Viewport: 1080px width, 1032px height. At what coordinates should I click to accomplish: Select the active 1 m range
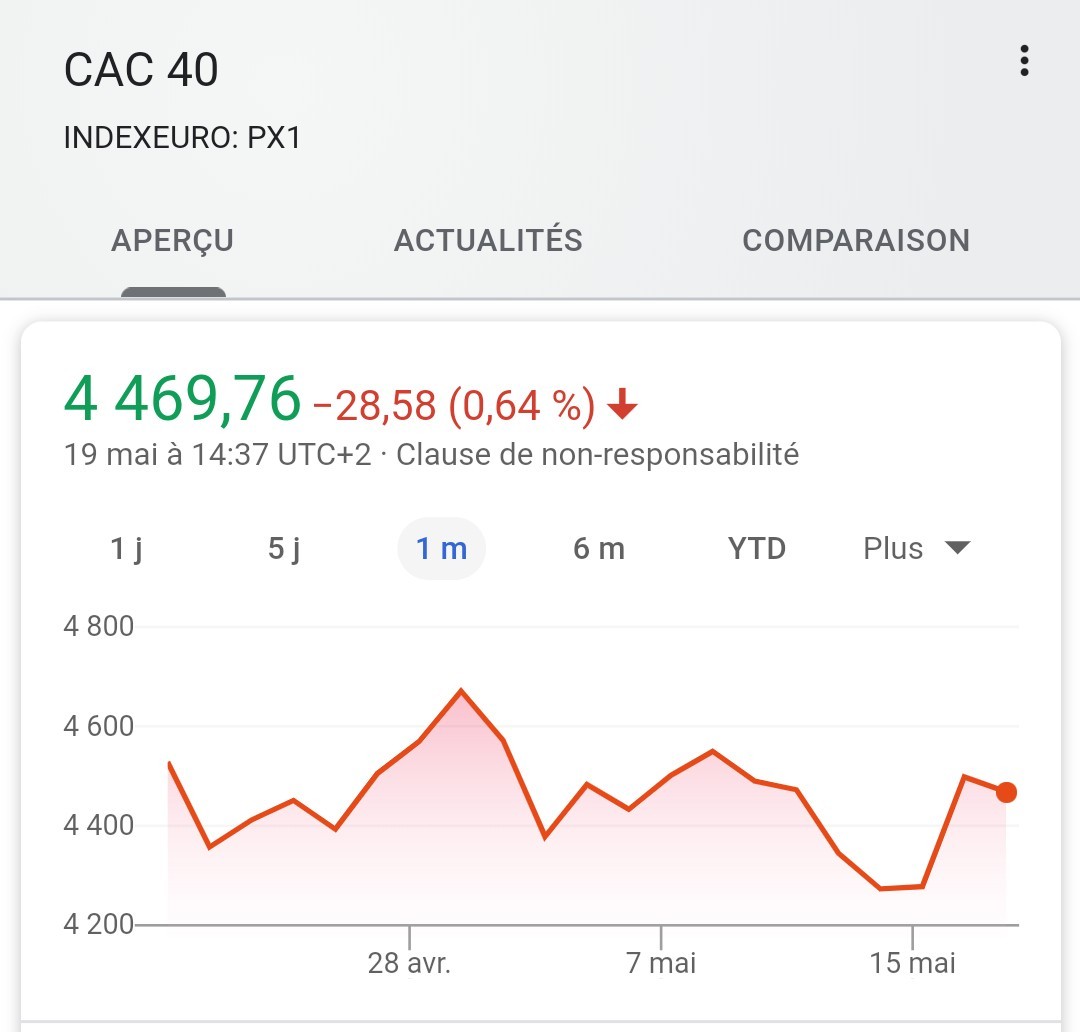[x=442, y=549]
